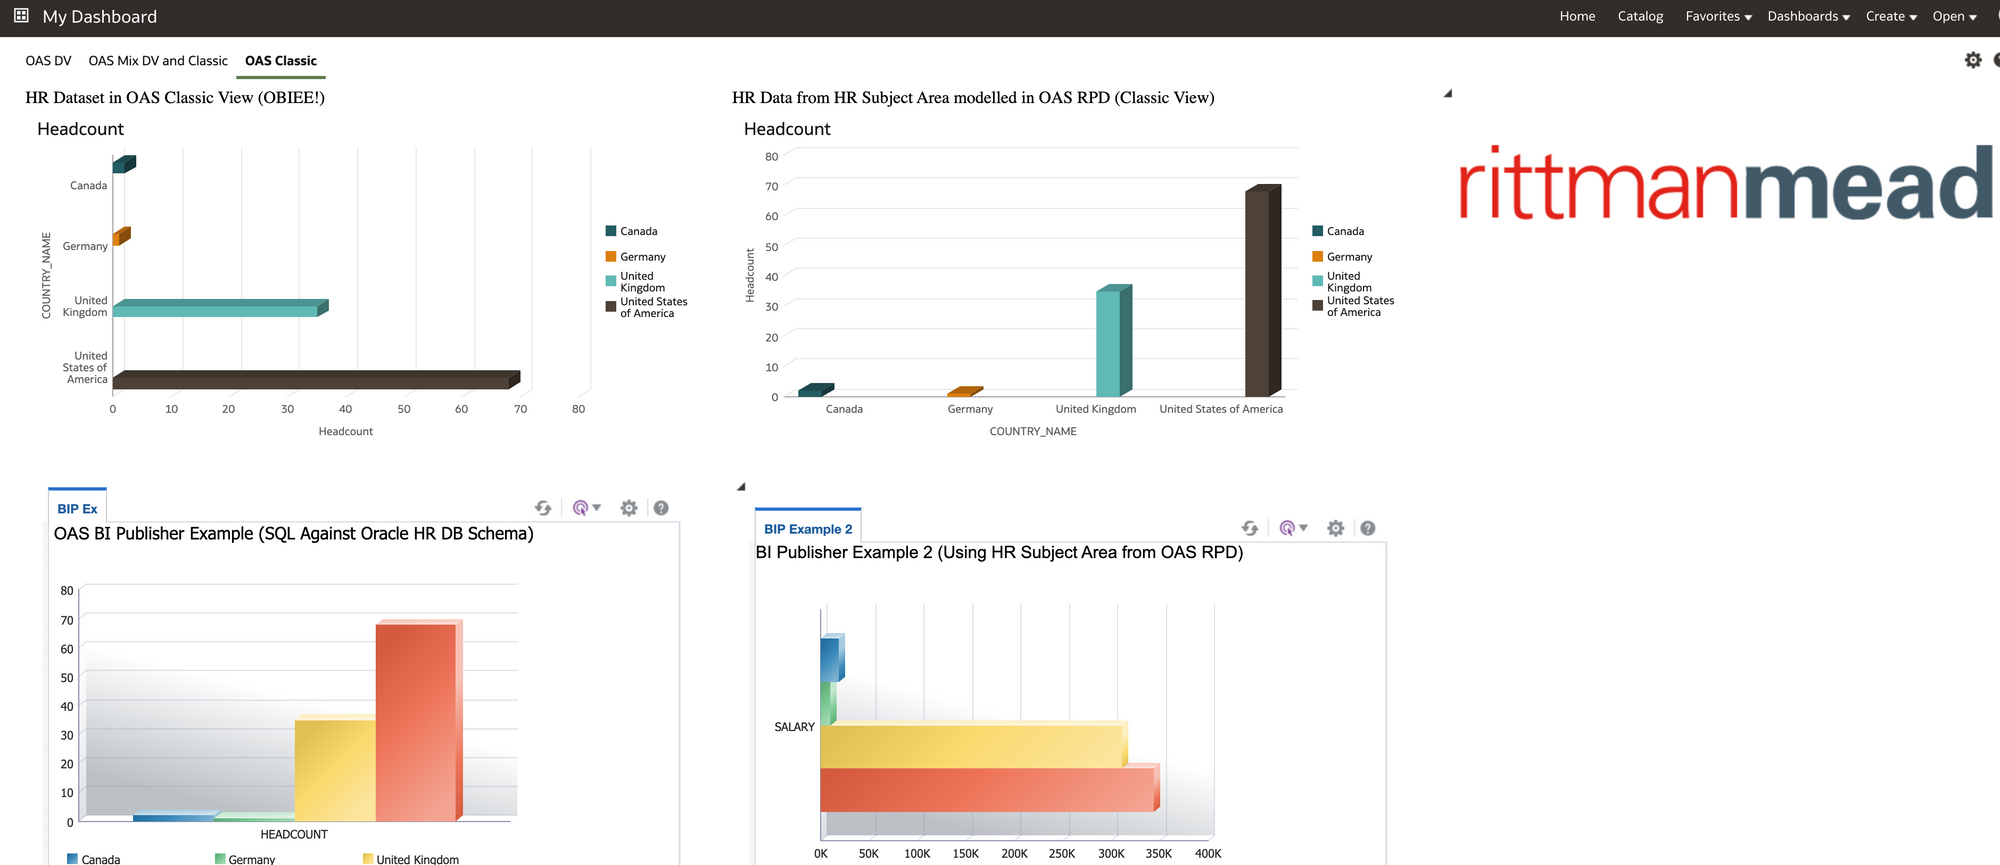The width and height of the screenshot is (2000, 865).
Task: Click Germany legend entry in BIP Ex chart
Action: pos(245,859)
